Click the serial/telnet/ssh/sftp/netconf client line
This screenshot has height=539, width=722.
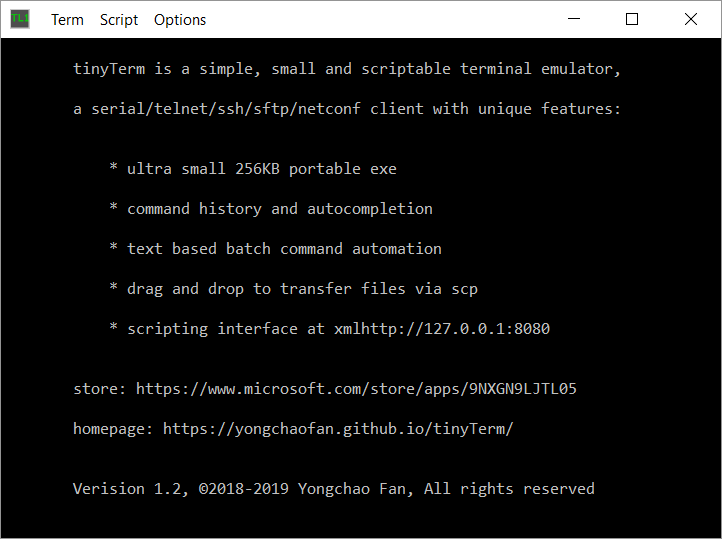pyautogui.click(x=347, y=109)
